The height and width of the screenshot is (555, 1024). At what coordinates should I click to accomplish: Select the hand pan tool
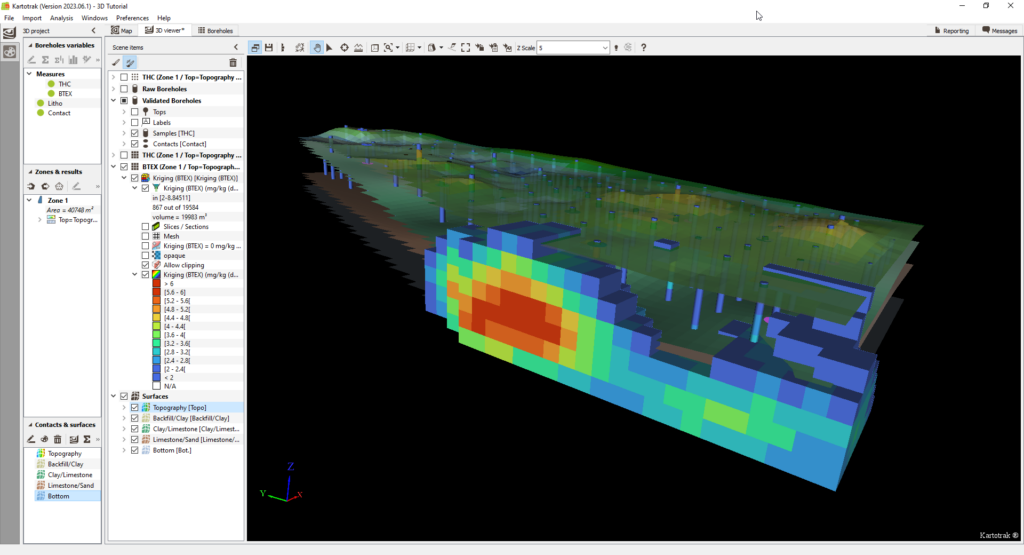(x=317, y=48)
